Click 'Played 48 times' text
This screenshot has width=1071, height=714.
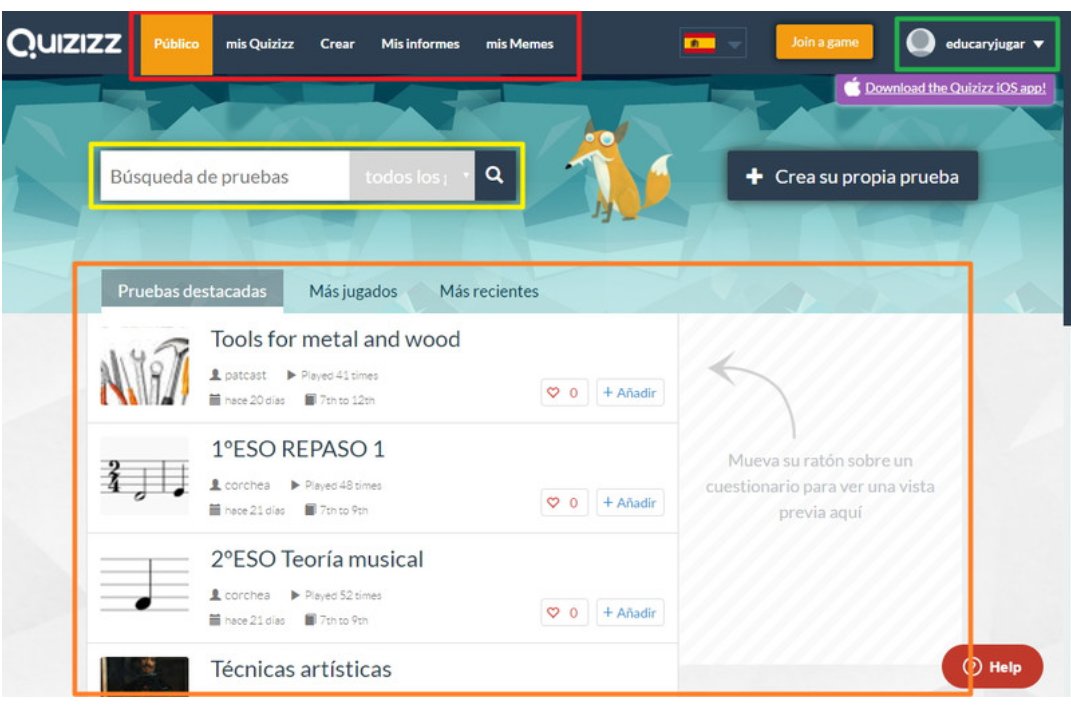point(343,485)
